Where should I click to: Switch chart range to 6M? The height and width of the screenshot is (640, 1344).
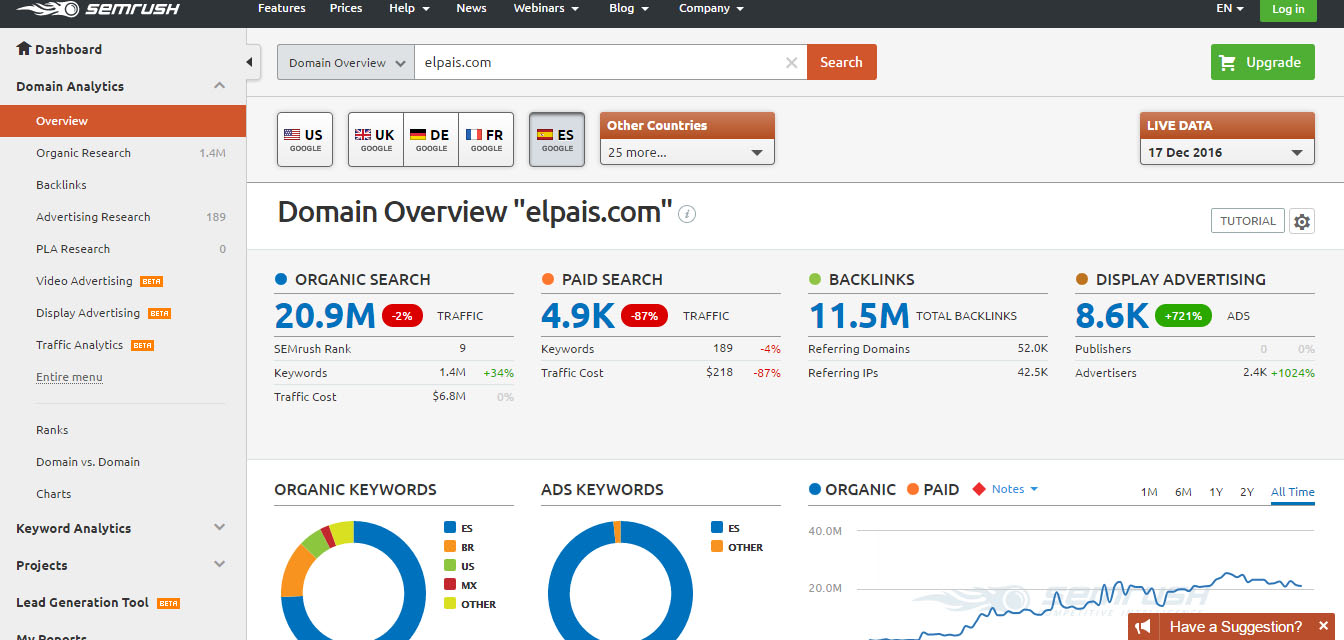pyautogui.click(x=1183, y=492)
